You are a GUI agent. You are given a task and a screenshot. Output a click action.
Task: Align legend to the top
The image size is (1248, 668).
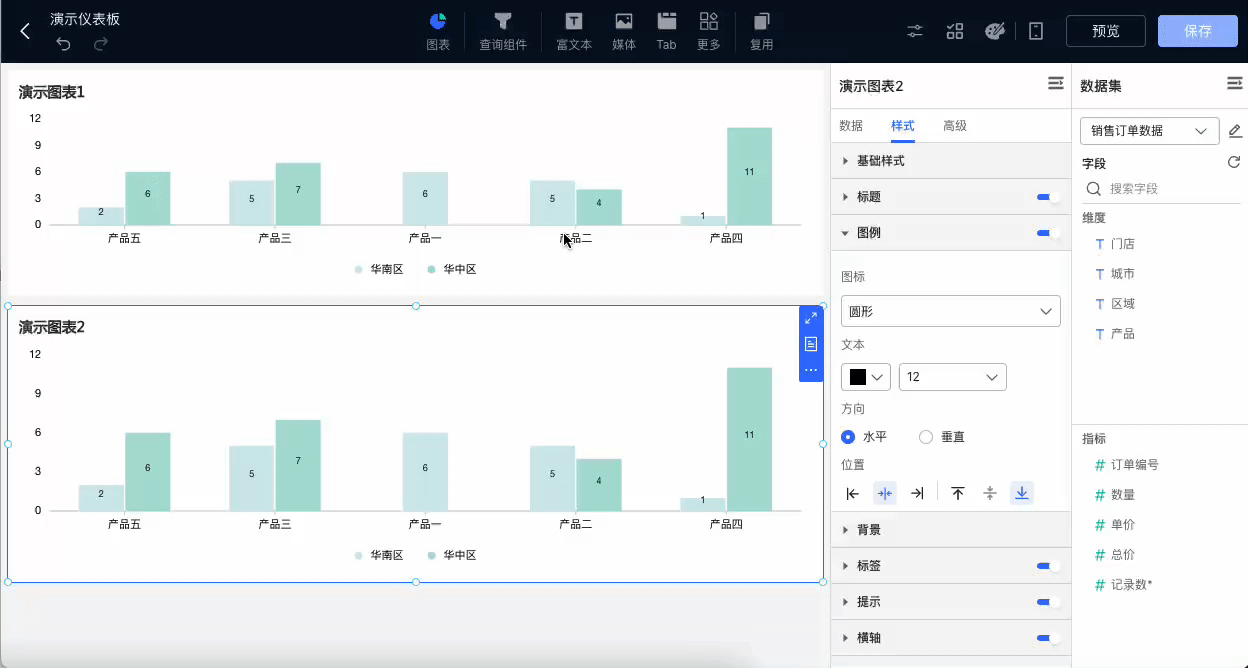point(958,493)
